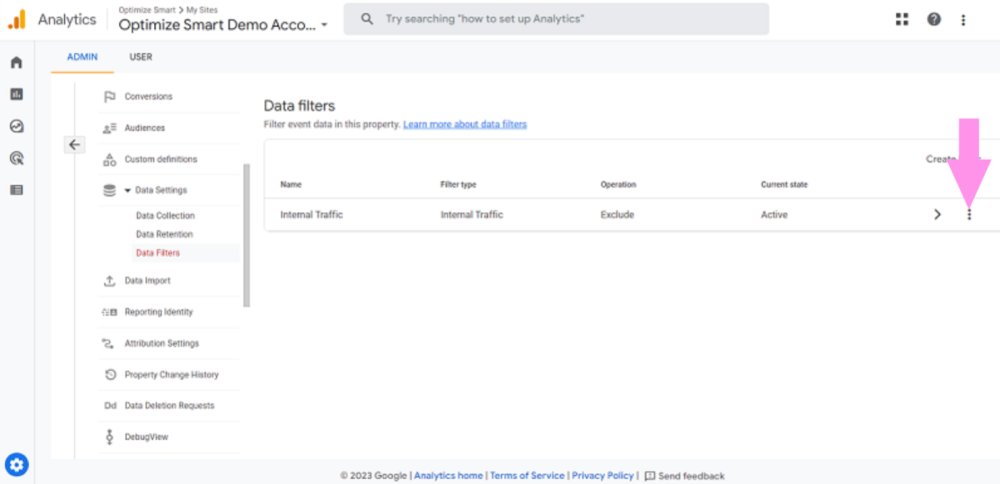1000x484 pixels.
Task: Expand Internal Traffic row chevron
Action: click(937, 214)
